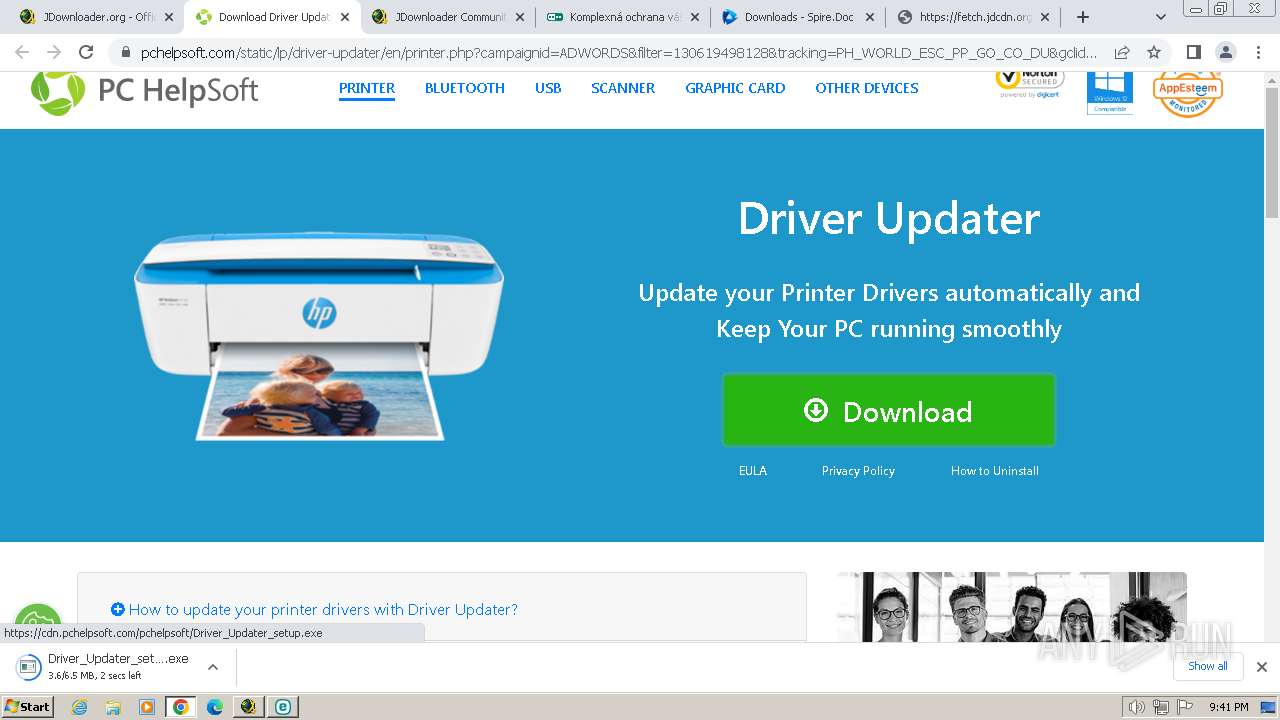Click the volume speaker tray icon
Screen dimensions: 1280x720
coord(1137,707)
